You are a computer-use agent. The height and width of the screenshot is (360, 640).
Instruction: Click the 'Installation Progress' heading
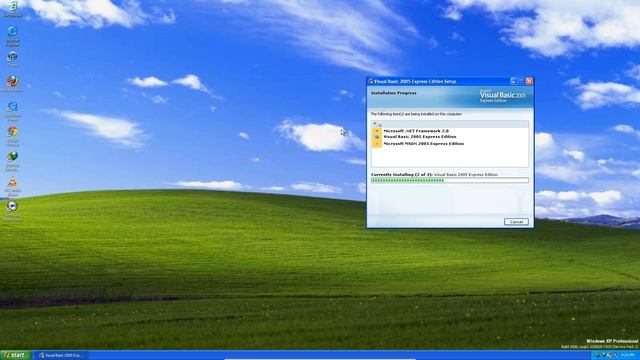[393, 93]
